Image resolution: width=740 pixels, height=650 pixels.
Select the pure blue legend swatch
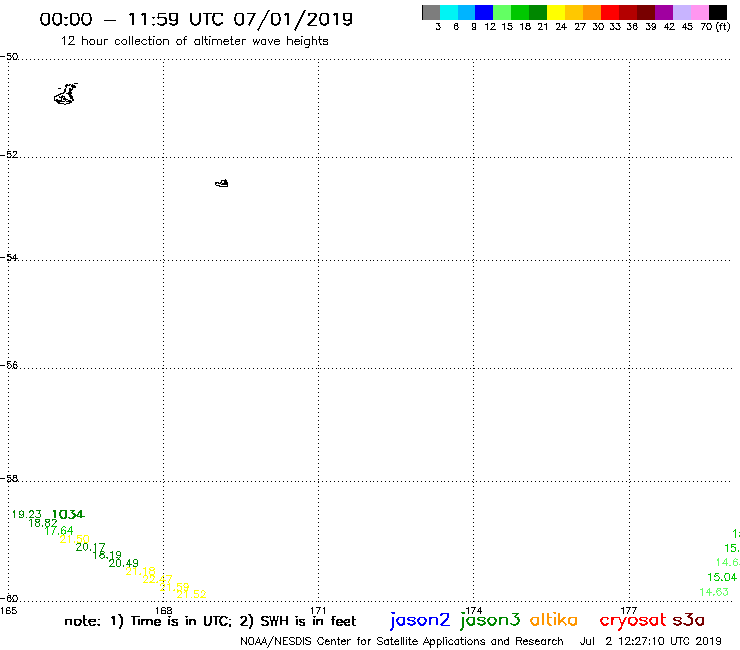click(x=484, y=12)
